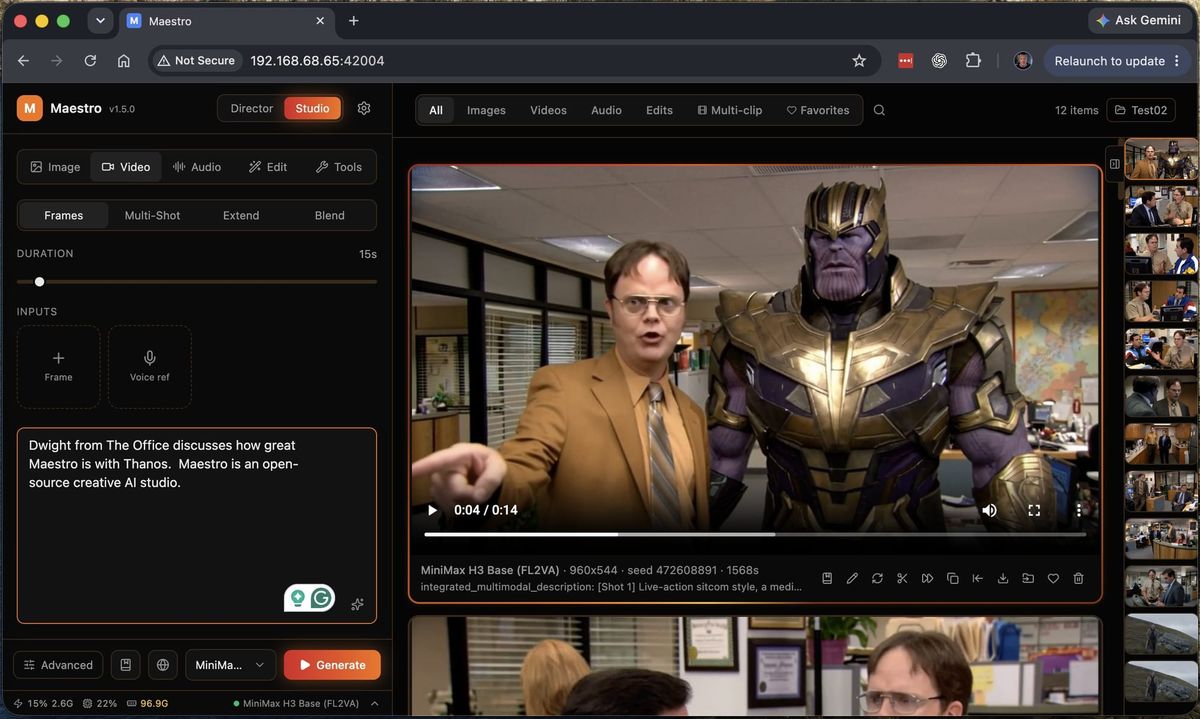Viewport: 1200px width, 719px height.
Task: Click the video progress bar
Action: 755,534
